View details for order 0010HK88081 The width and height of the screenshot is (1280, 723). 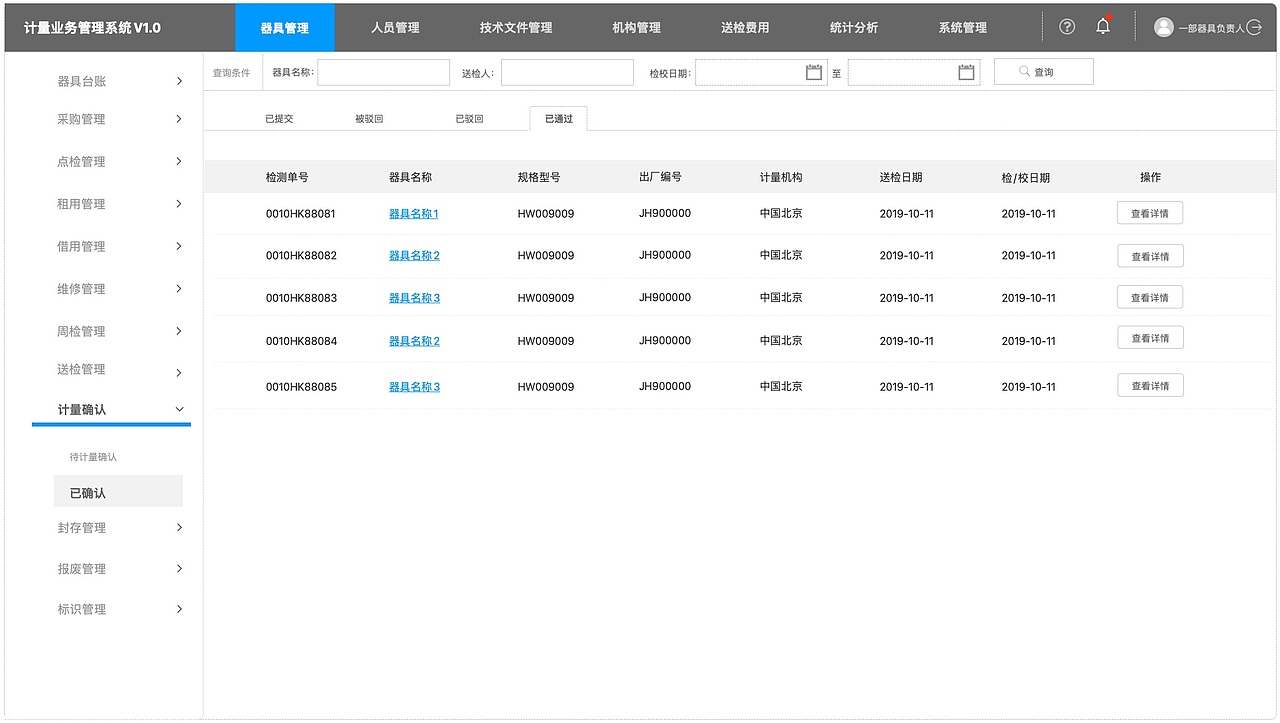click(x=1150, y=213)
